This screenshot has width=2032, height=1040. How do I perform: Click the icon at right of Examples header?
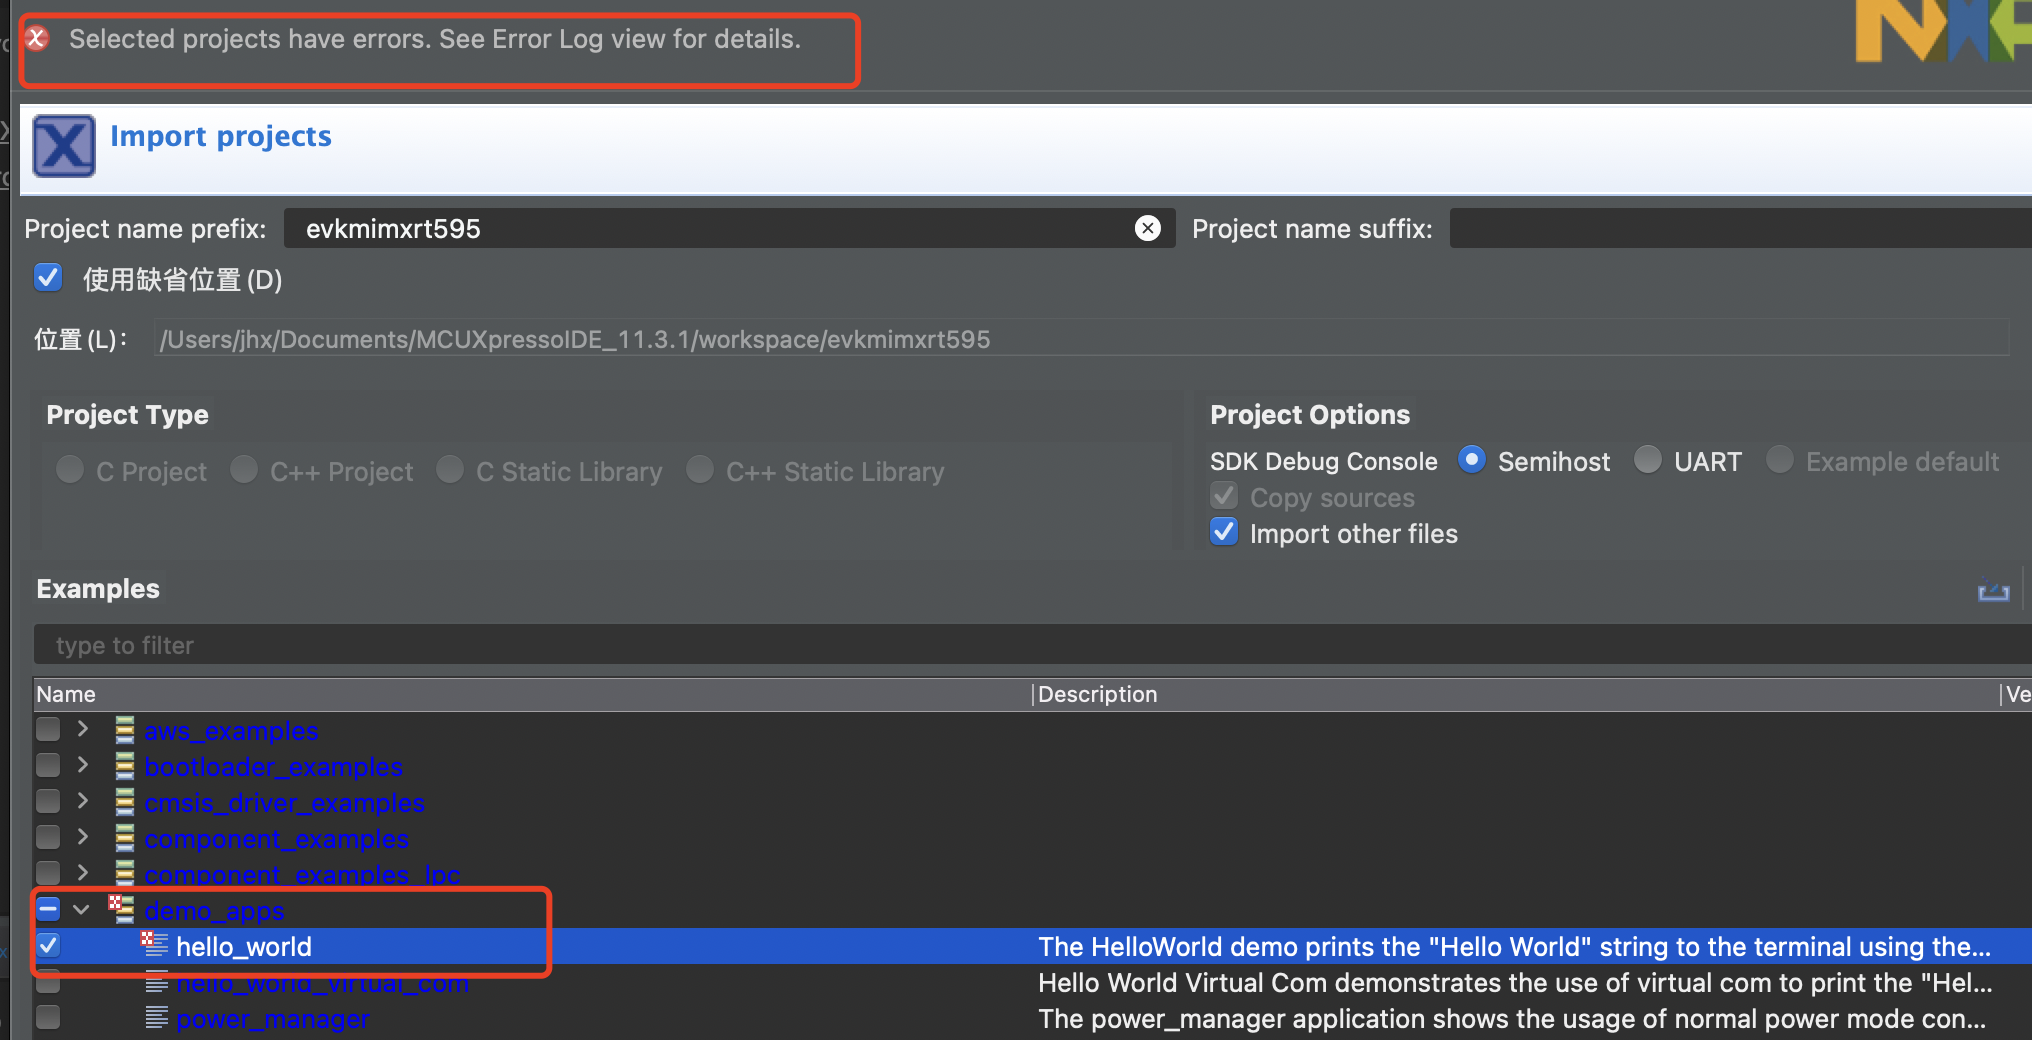[x=1993, y=591]
